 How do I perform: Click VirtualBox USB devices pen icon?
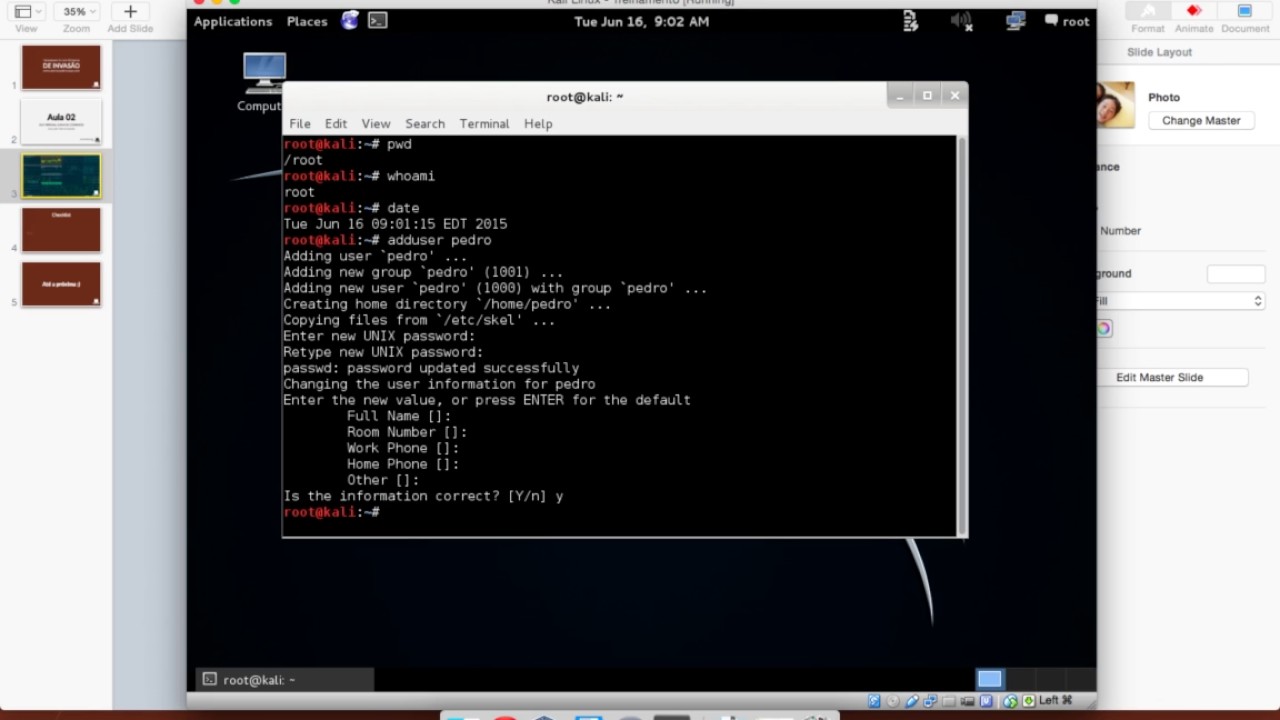click(x=914, y=701)
